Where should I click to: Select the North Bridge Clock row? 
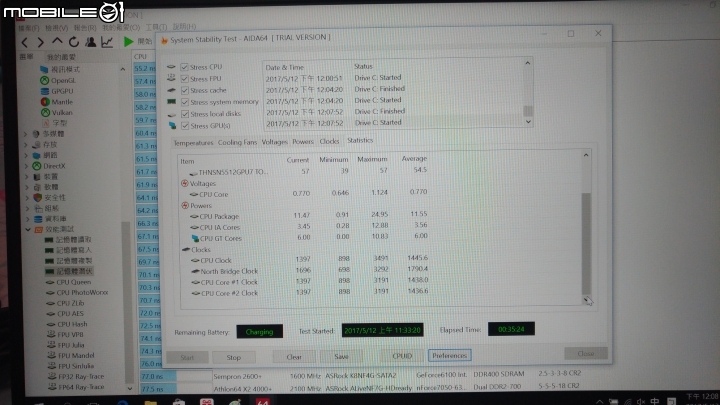305,270
